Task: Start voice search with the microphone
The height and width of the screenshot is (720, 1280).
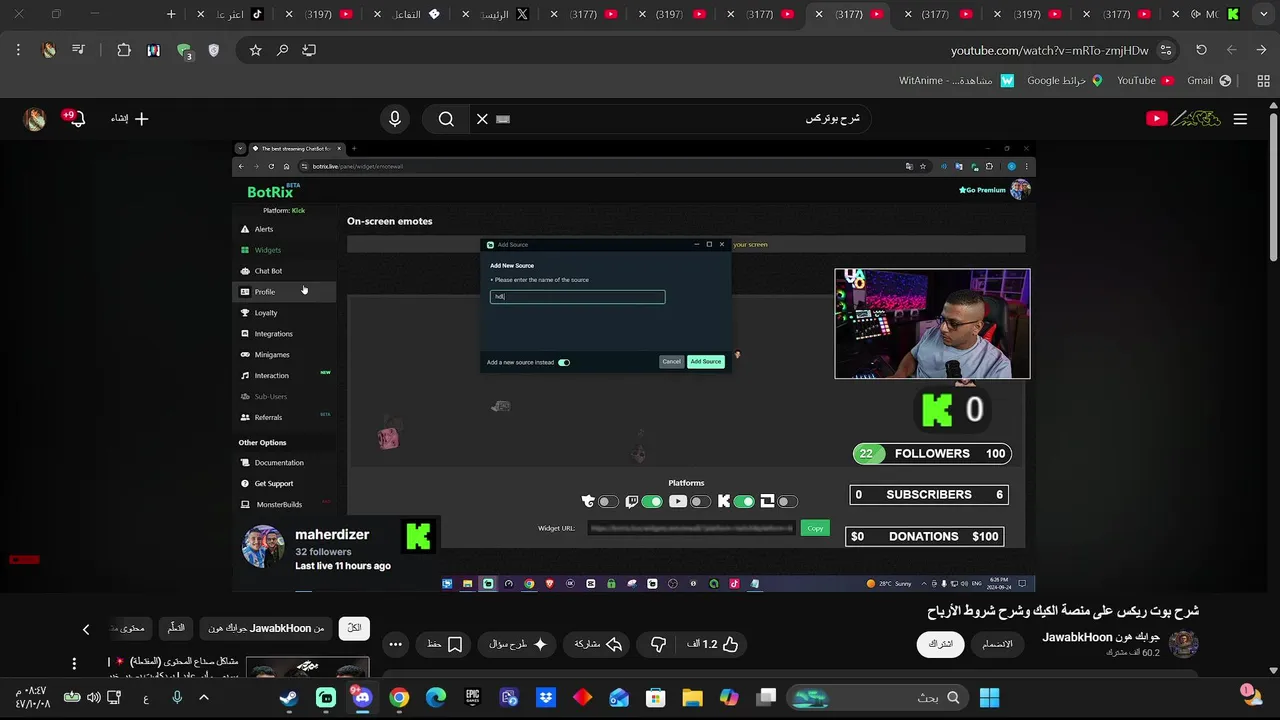Action: [395, 119]
